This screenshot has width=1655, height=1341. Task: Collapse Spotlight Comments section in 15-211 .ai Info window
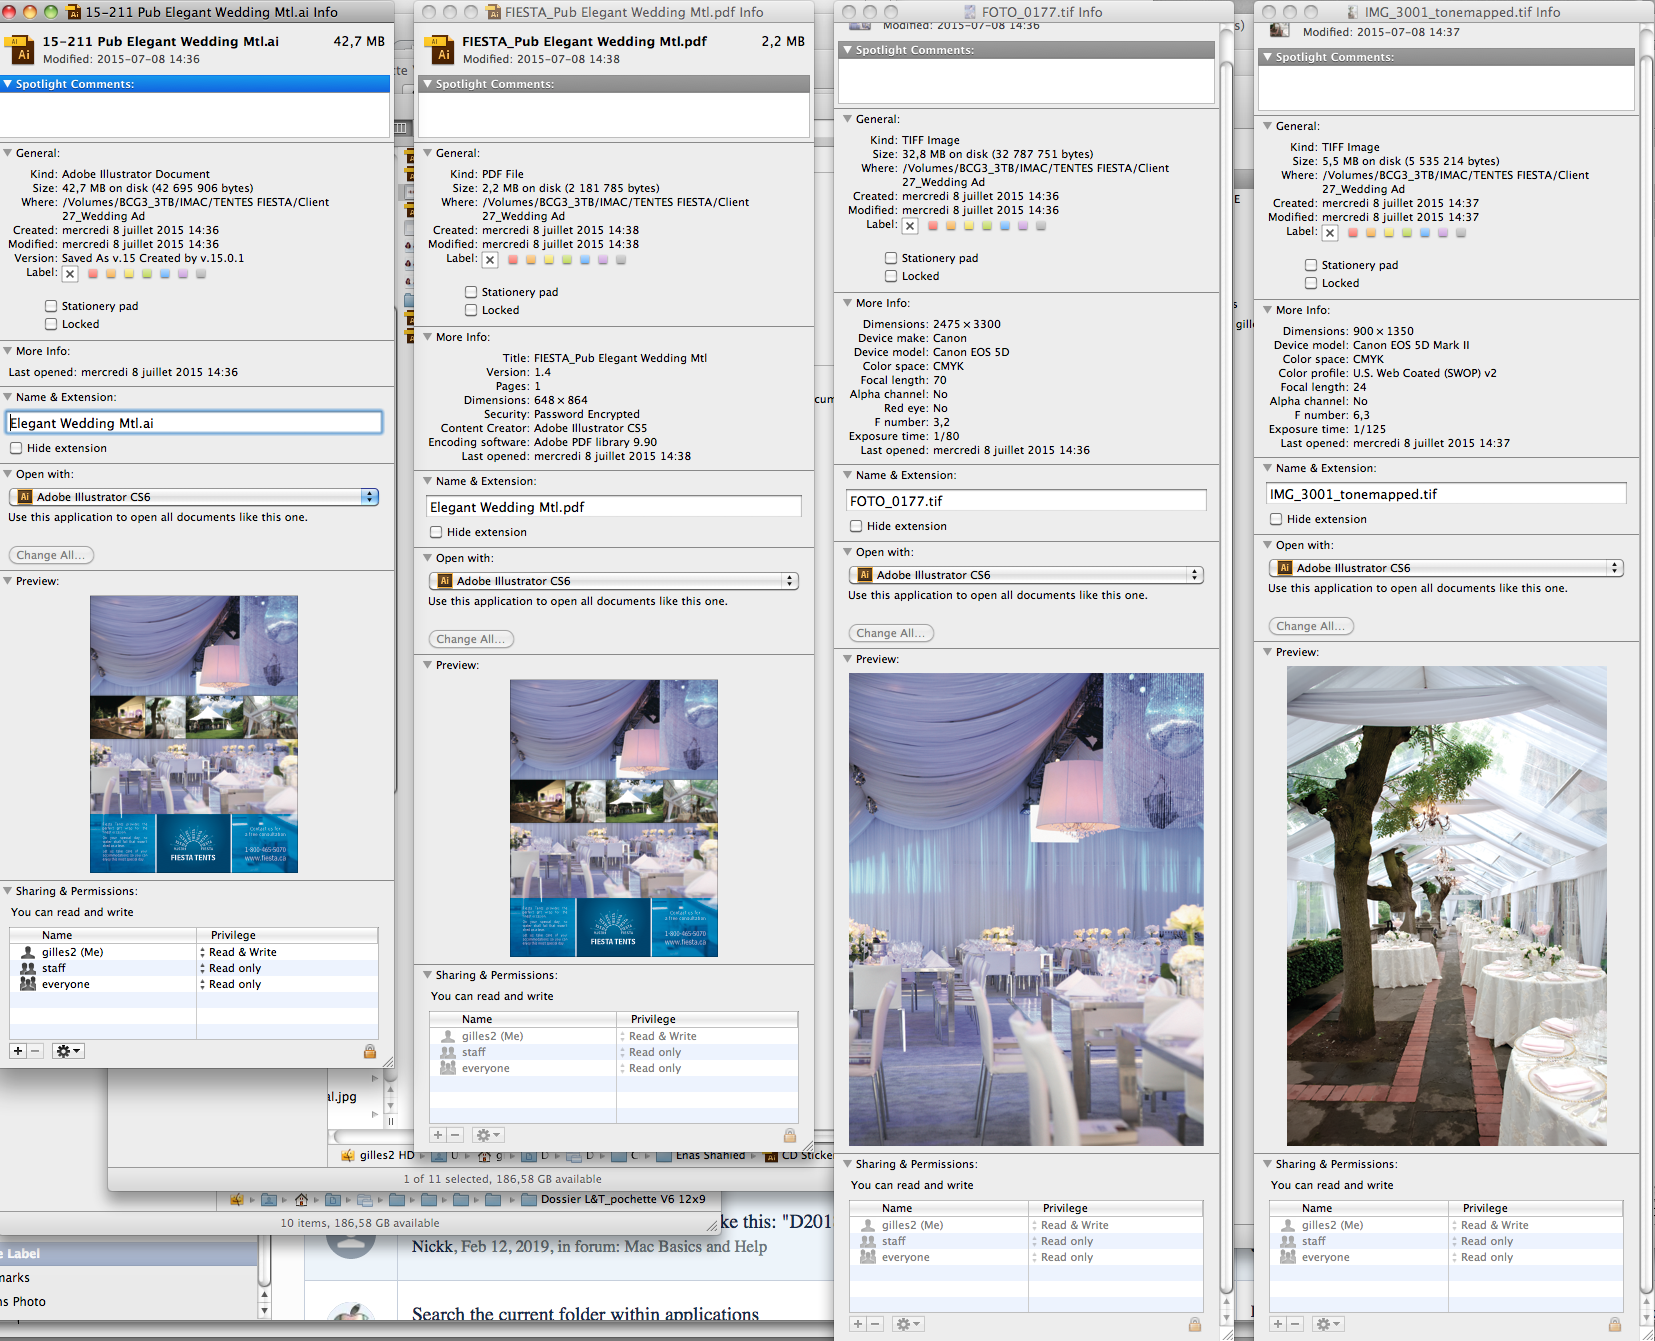[x=8, y=84]
